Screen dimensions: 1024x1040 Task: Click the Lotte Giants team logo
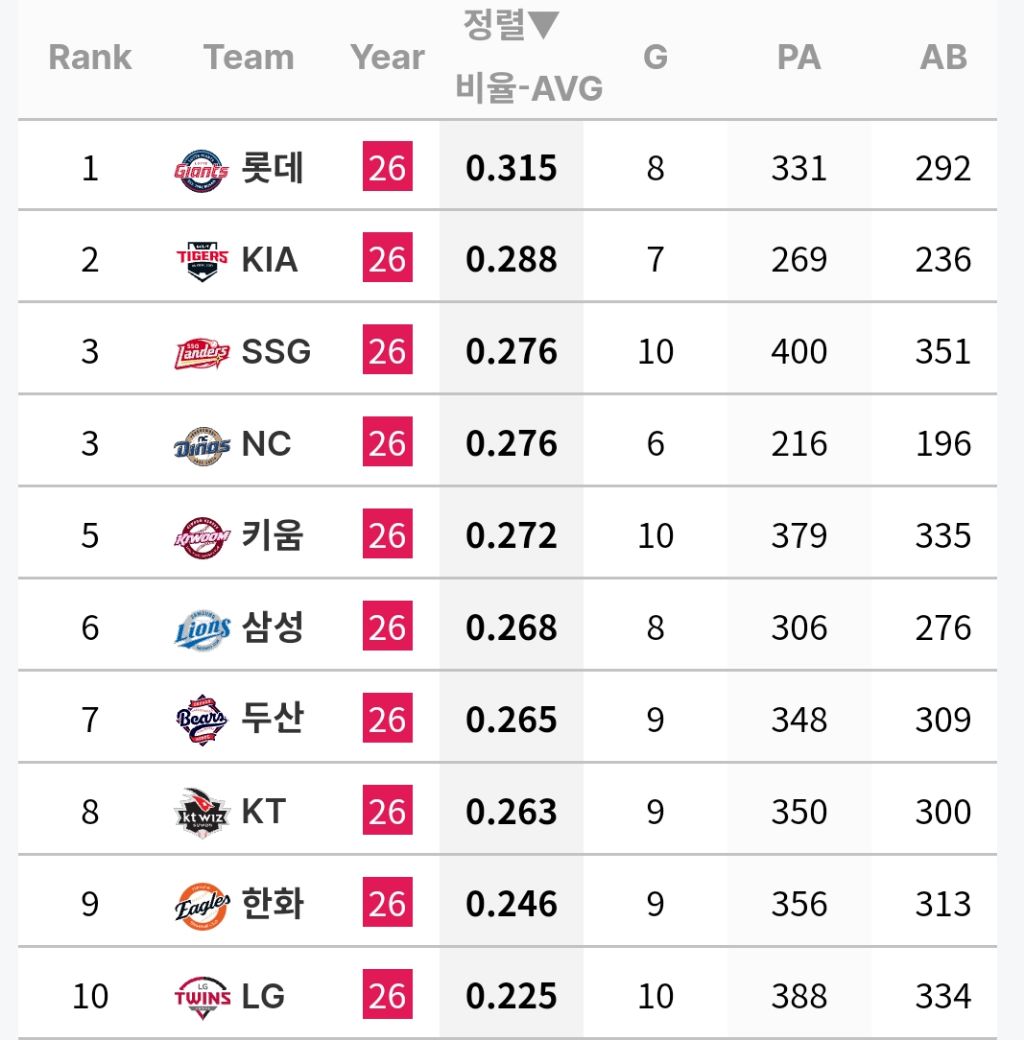pyautogui.click(x=202, y=170)
